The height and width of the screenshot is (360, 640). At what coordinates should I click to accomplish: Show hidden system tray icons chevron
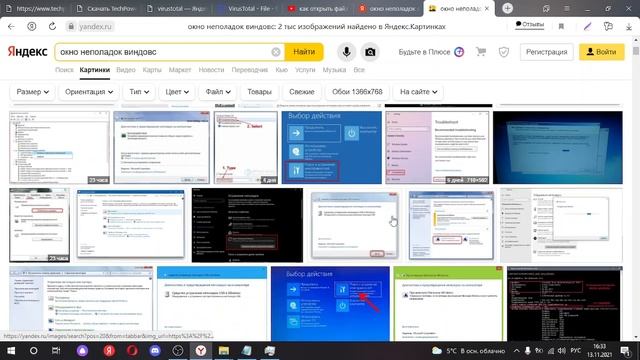tap(516, 351)
